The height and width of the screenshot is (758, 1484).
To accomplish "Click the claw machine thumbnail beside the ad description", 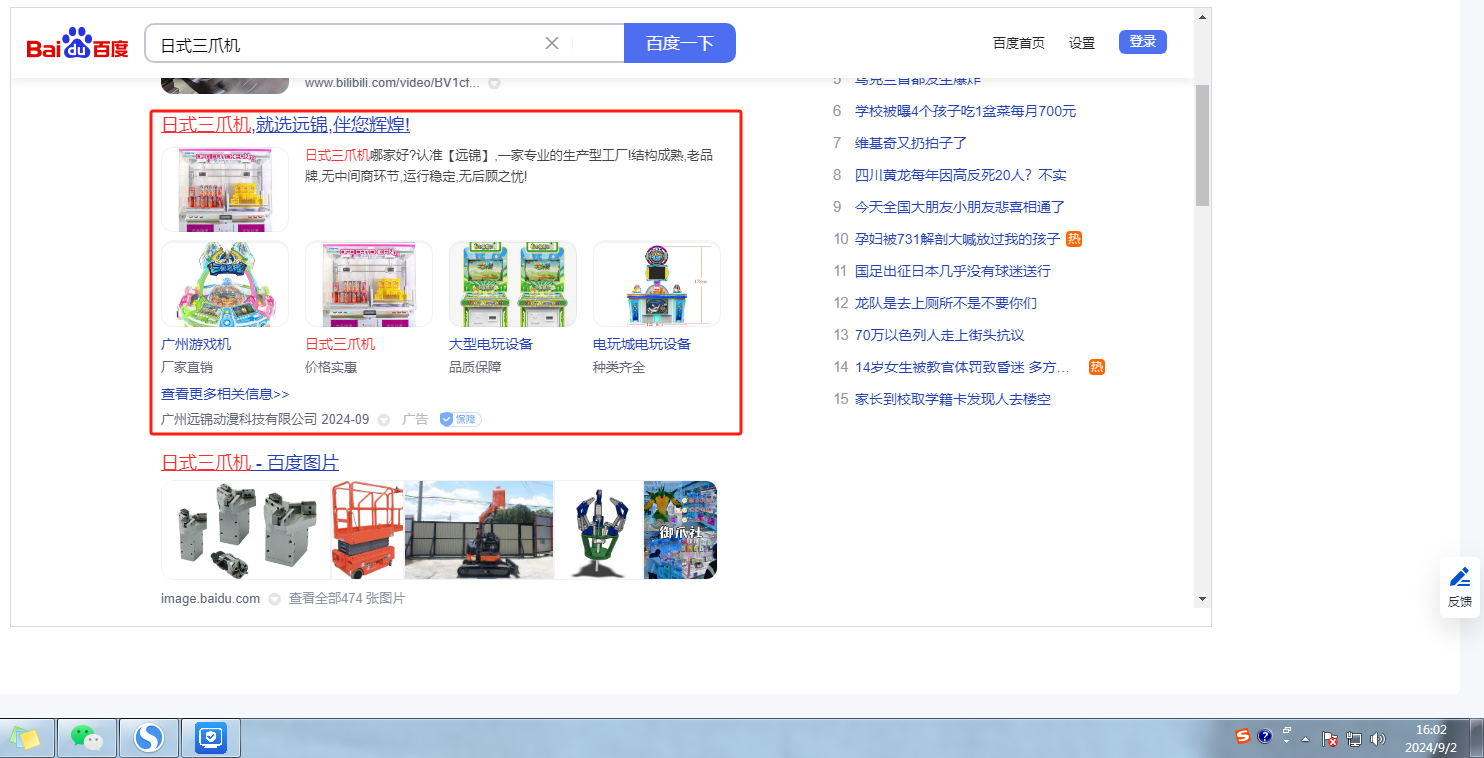I will [x=225, y=190].
